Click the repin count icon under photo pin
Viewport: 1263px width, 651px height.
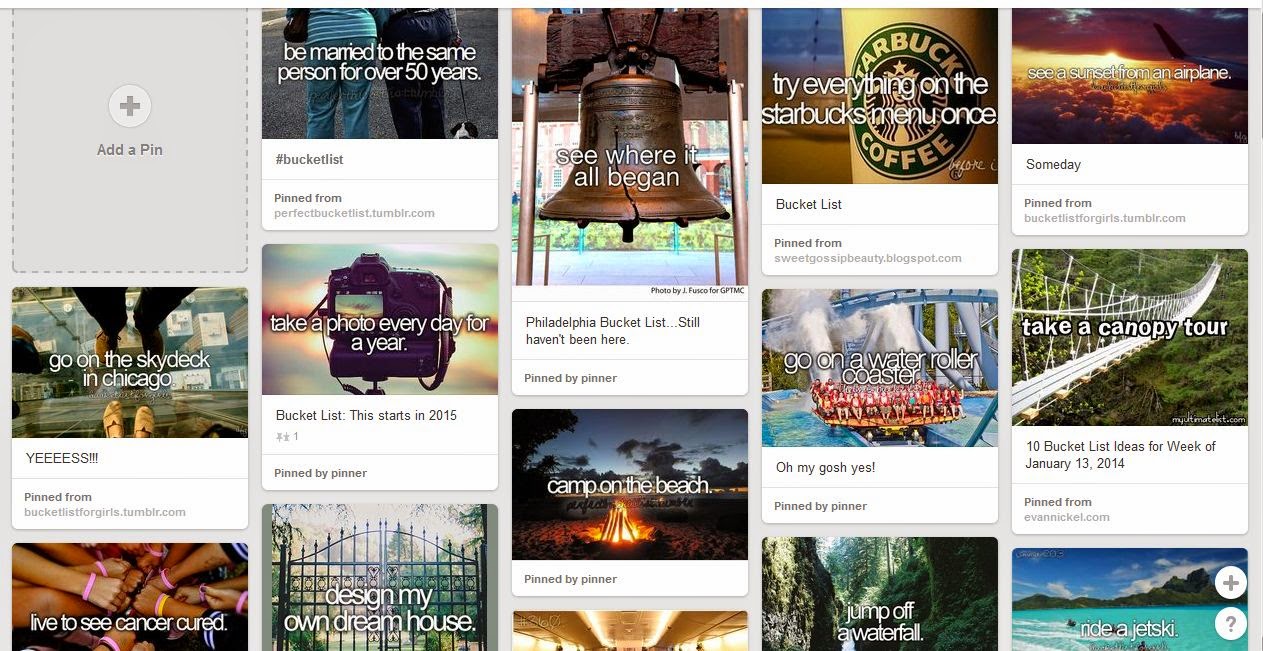[283, 437]
